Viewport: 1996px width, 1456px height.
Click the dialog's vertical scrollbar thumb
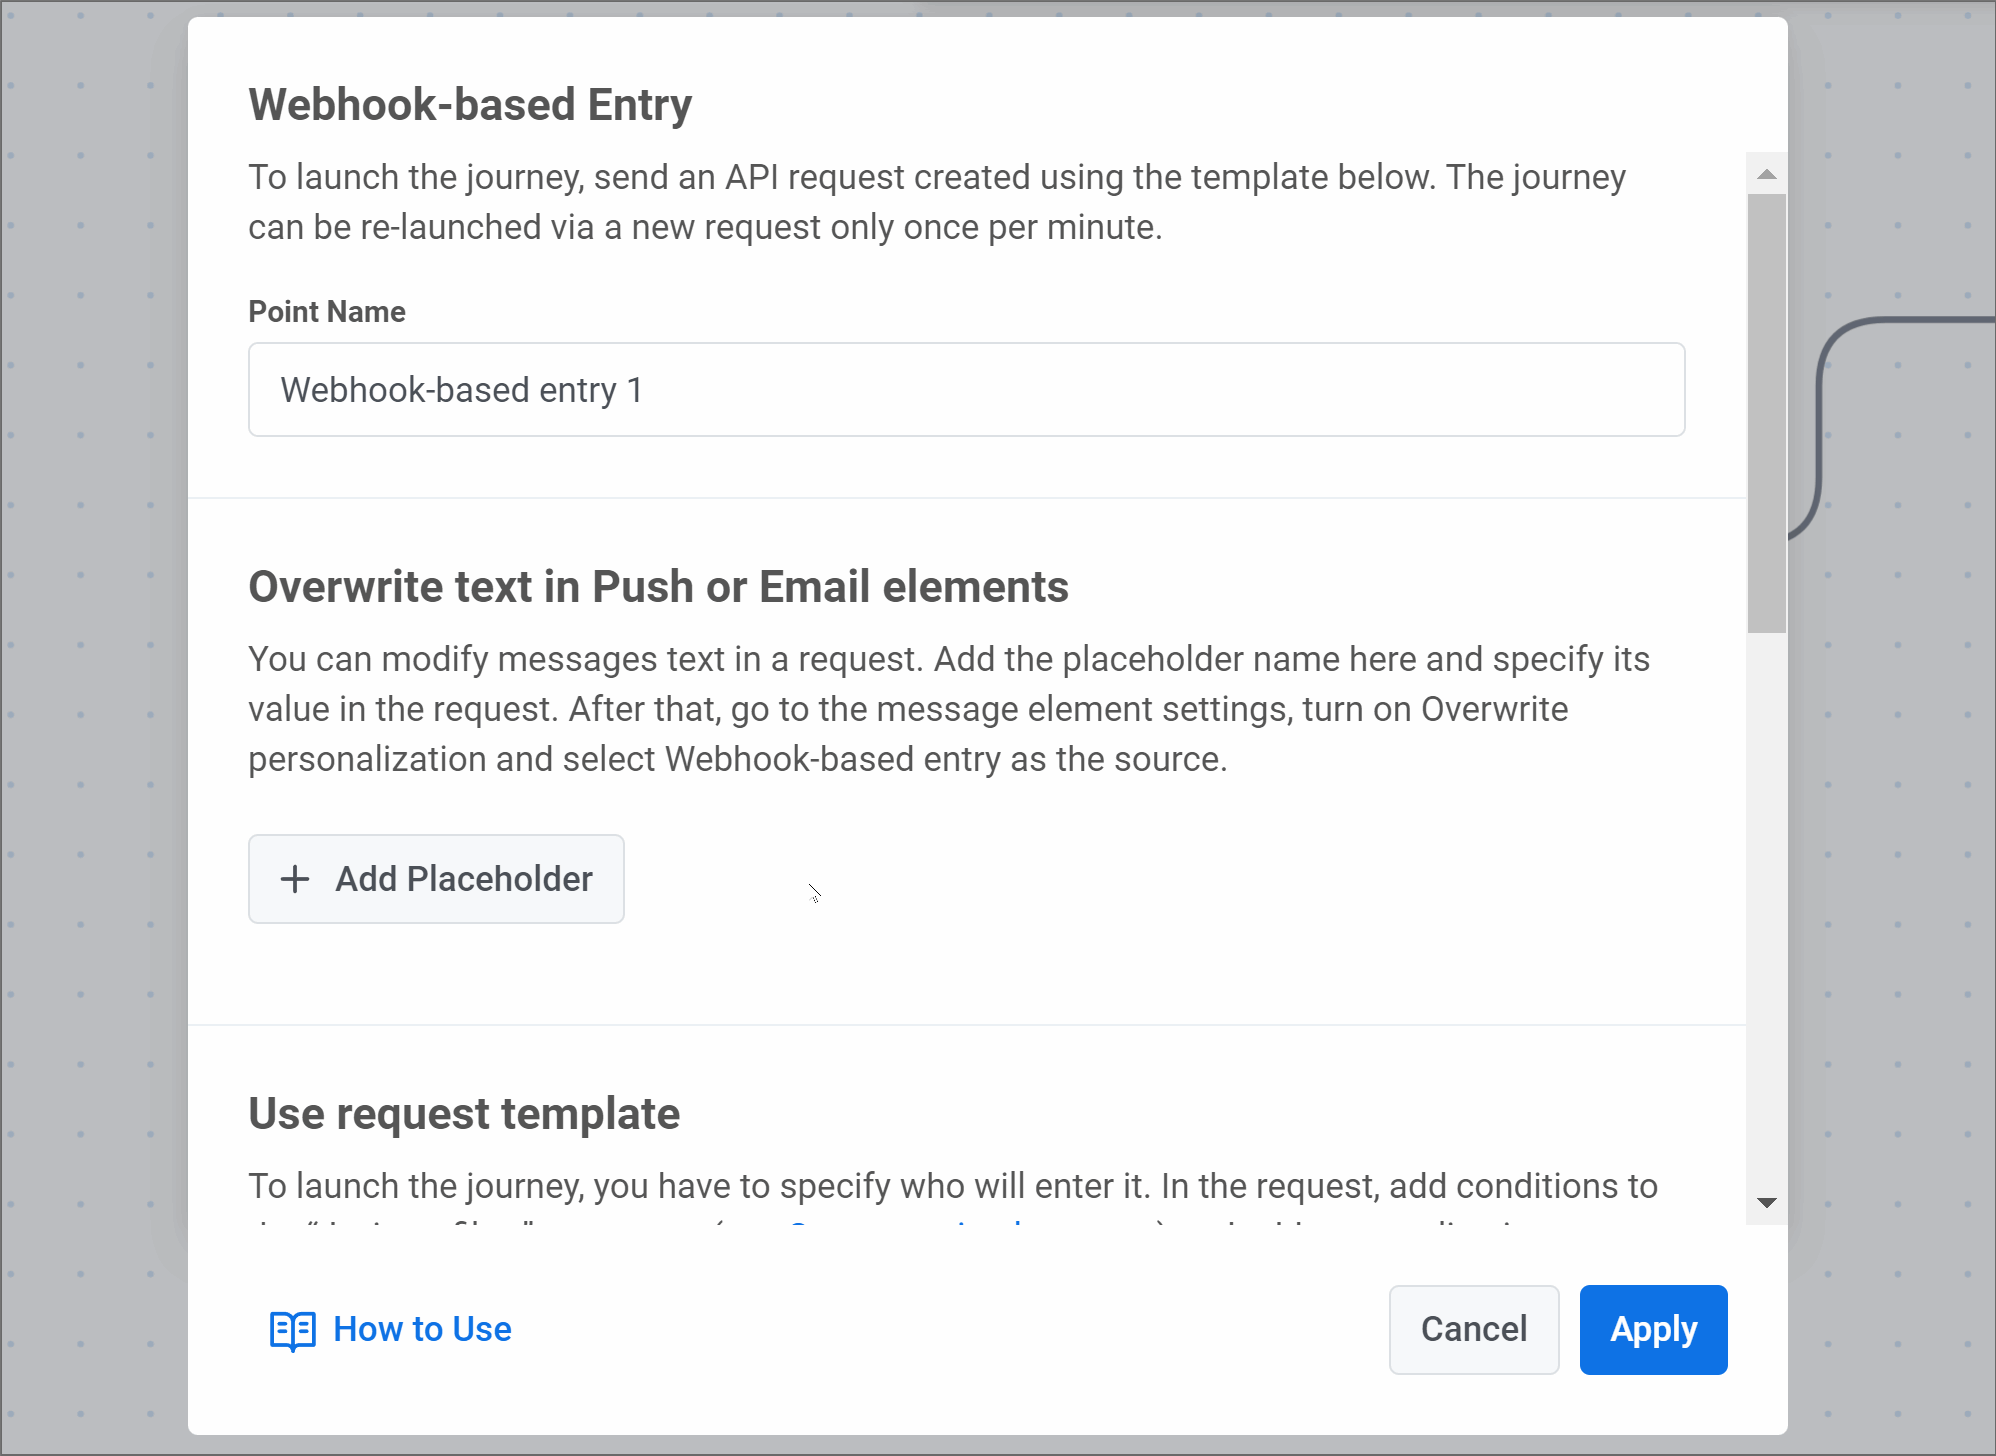1767,412
